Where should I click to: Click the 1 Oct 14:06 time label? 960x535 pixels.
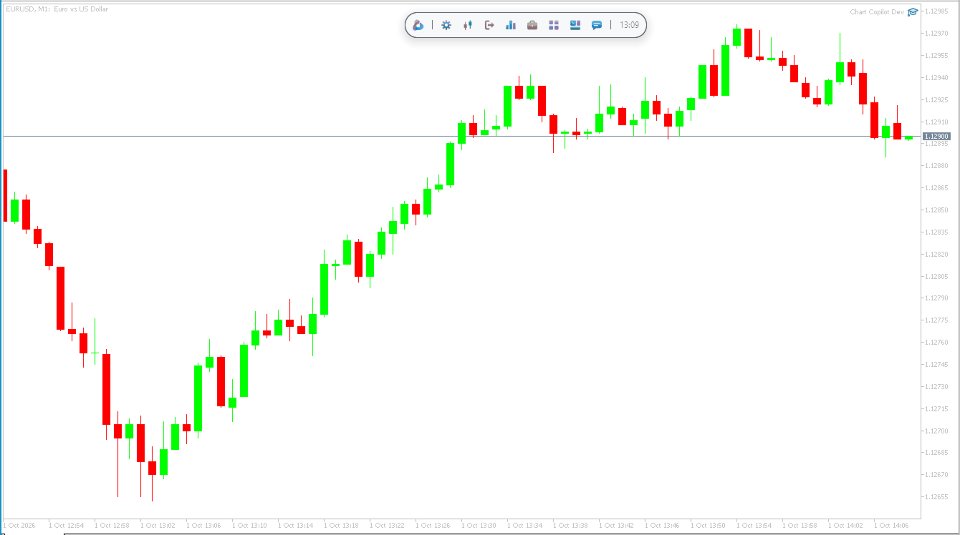click(x=891, y=525)
